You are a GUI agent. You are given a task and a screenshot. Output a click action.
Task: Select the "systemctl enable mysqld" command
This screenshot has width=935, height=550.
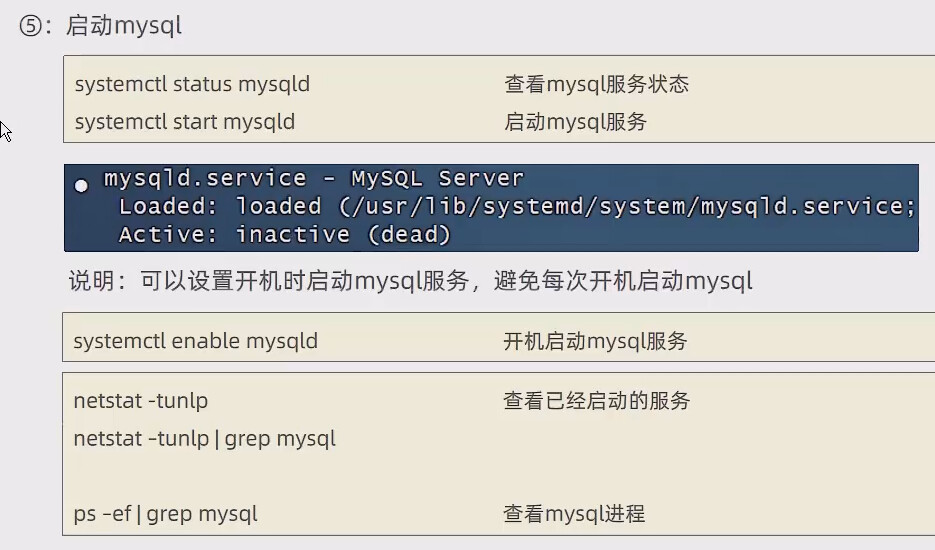click(x=195, y=341)
